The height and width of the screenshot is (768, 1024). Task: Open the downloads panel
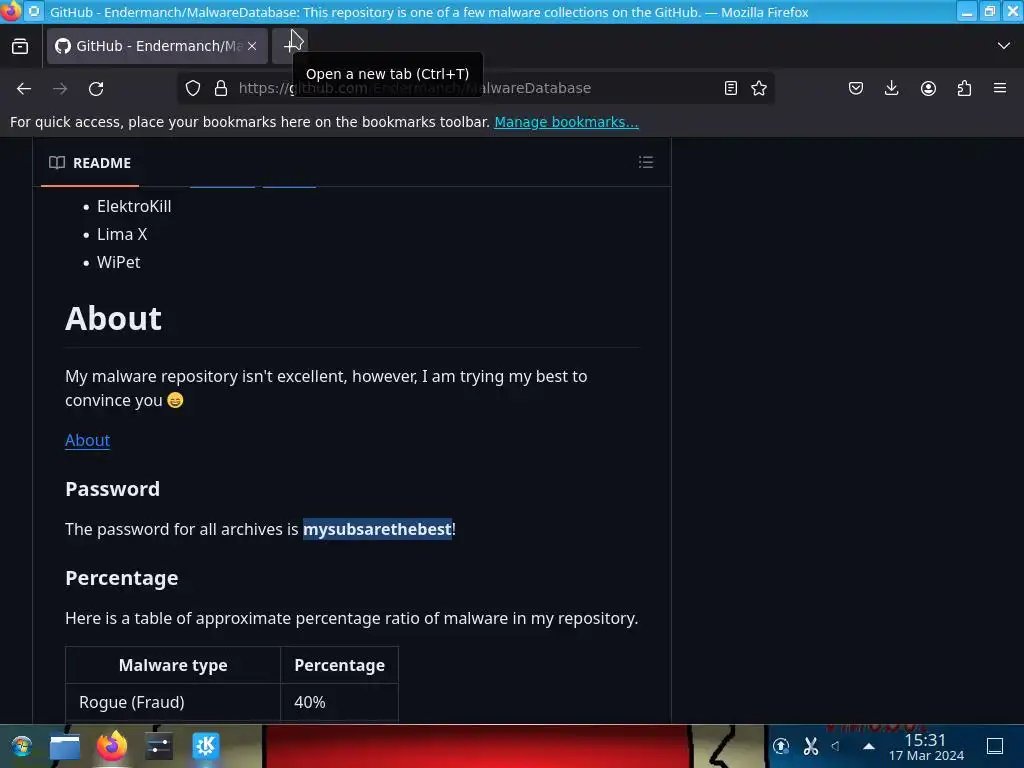pos(891,88)
